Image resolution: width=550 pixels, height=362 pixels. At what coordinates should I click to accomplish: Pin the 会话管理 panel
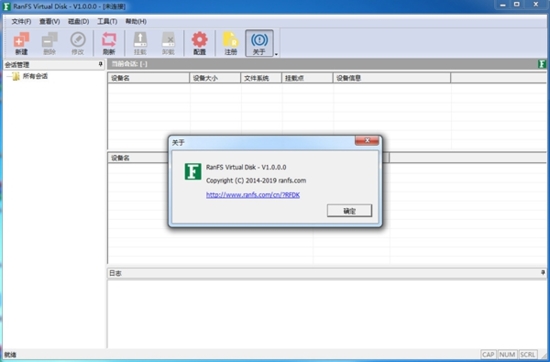(100, 64)
